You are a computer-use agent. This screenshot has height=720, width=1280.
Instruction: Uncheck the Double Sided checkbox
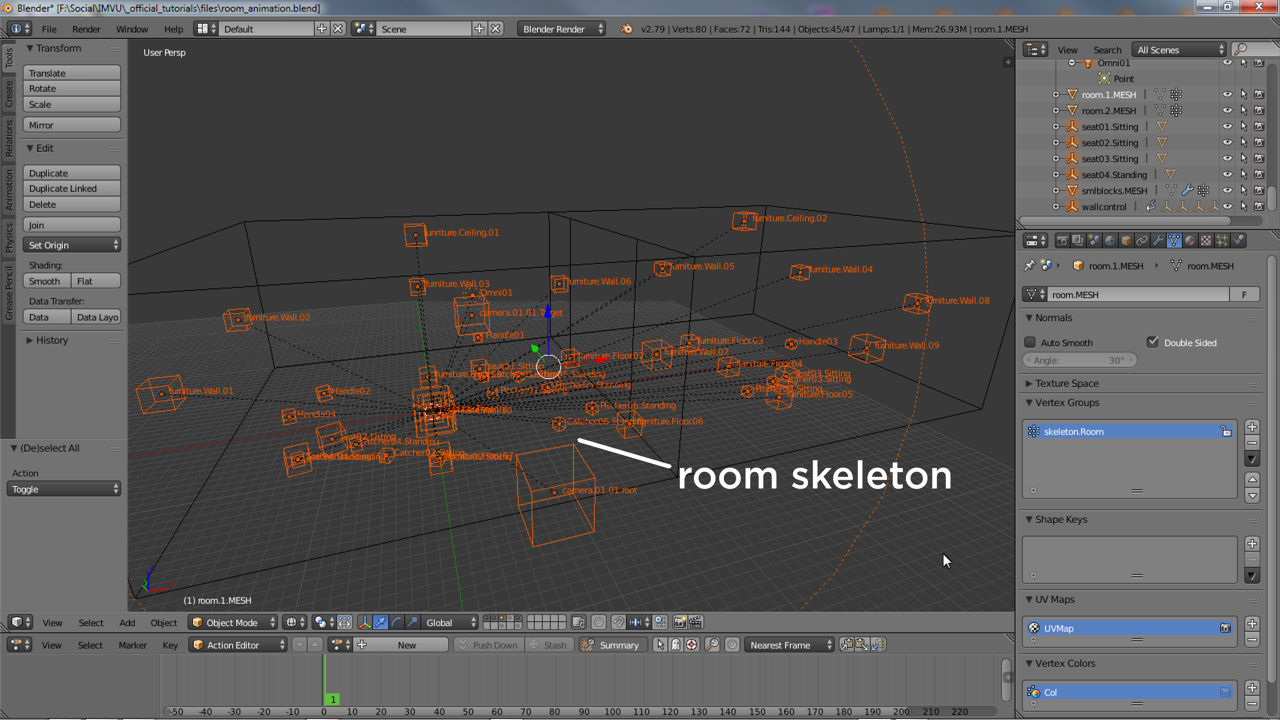pyautogui.click(x=1153, y=342)
